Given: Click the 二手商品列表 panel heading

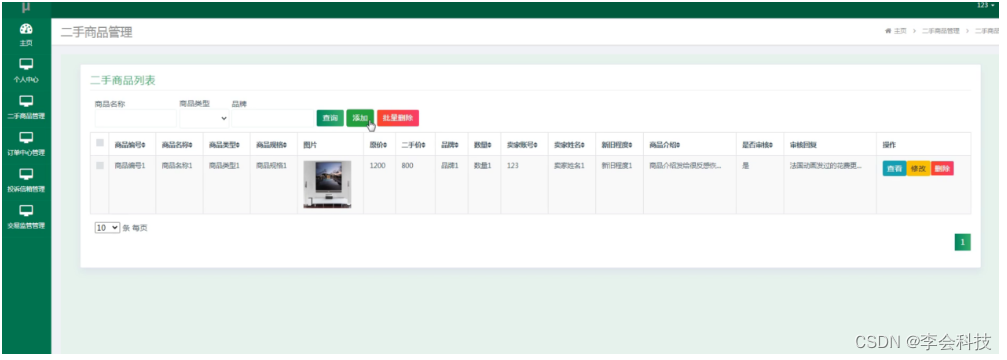Looking at the screenshot, I should coord(123,81).
